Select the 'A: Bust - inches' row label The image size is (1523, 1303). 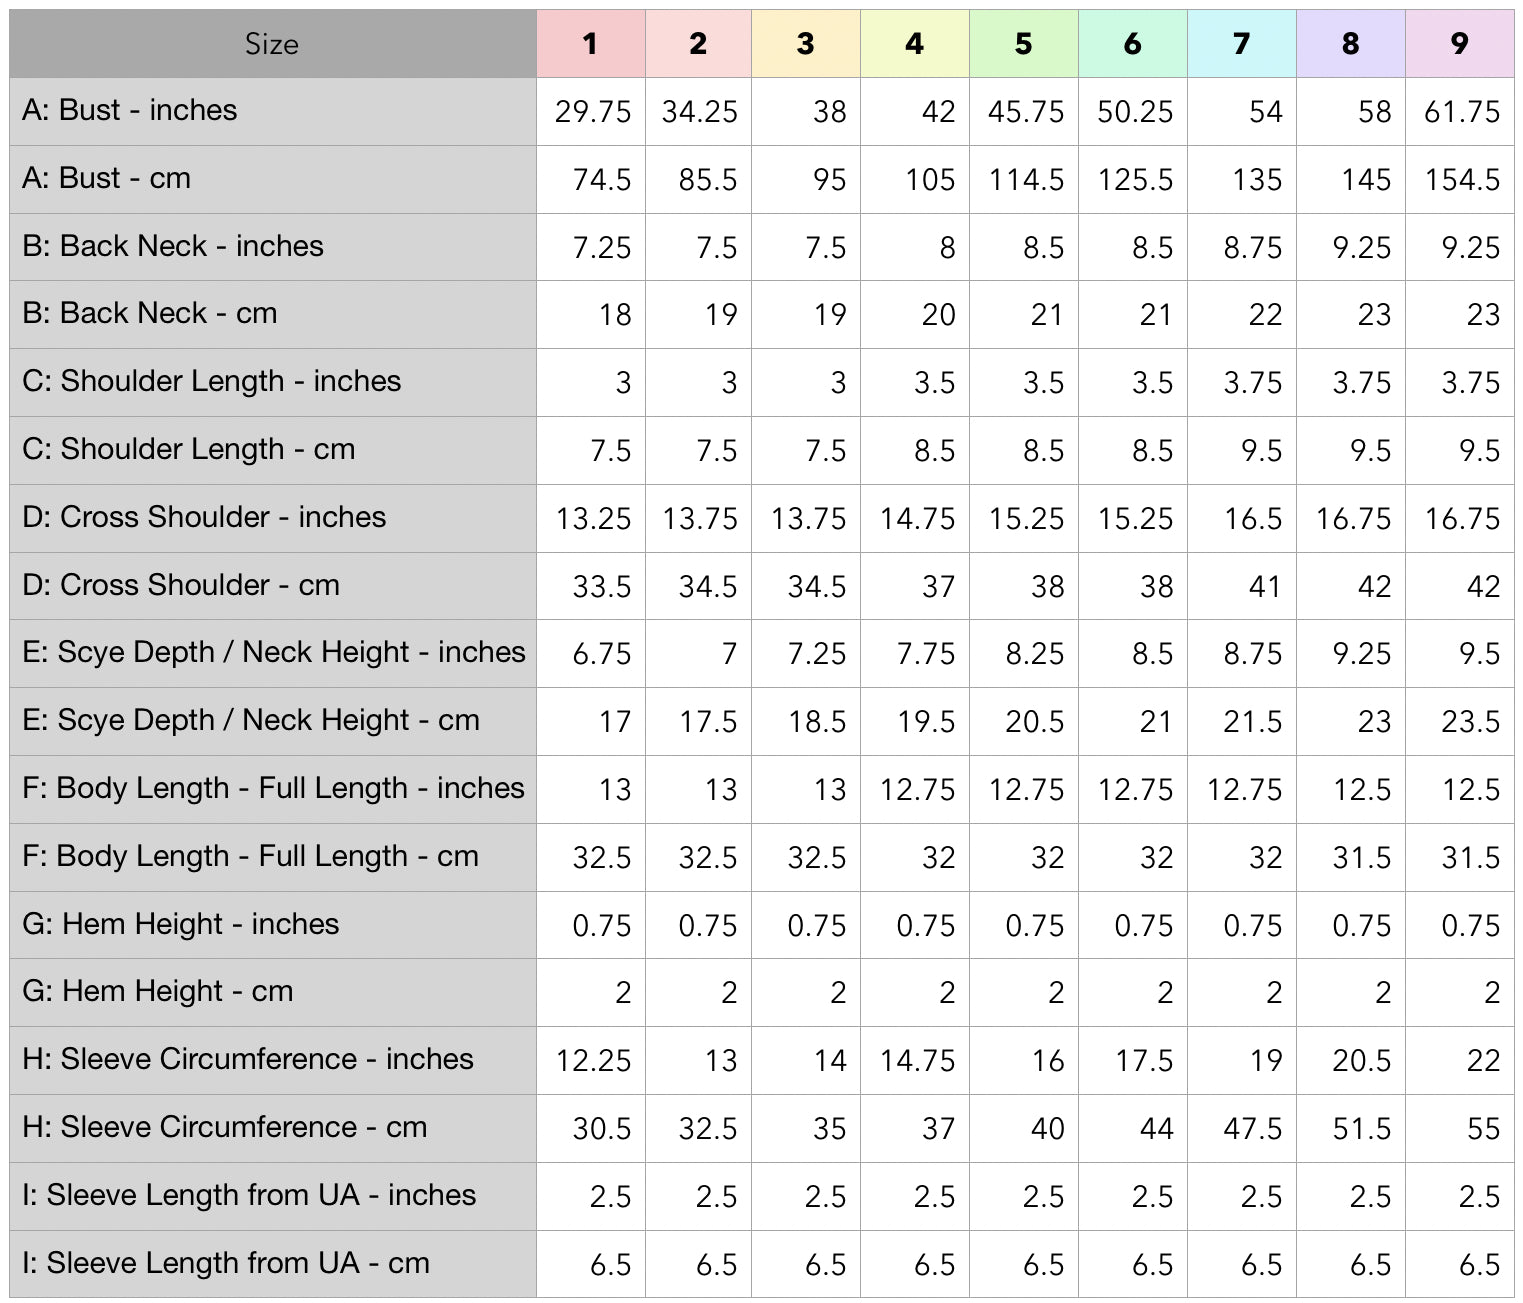[130, 110]
